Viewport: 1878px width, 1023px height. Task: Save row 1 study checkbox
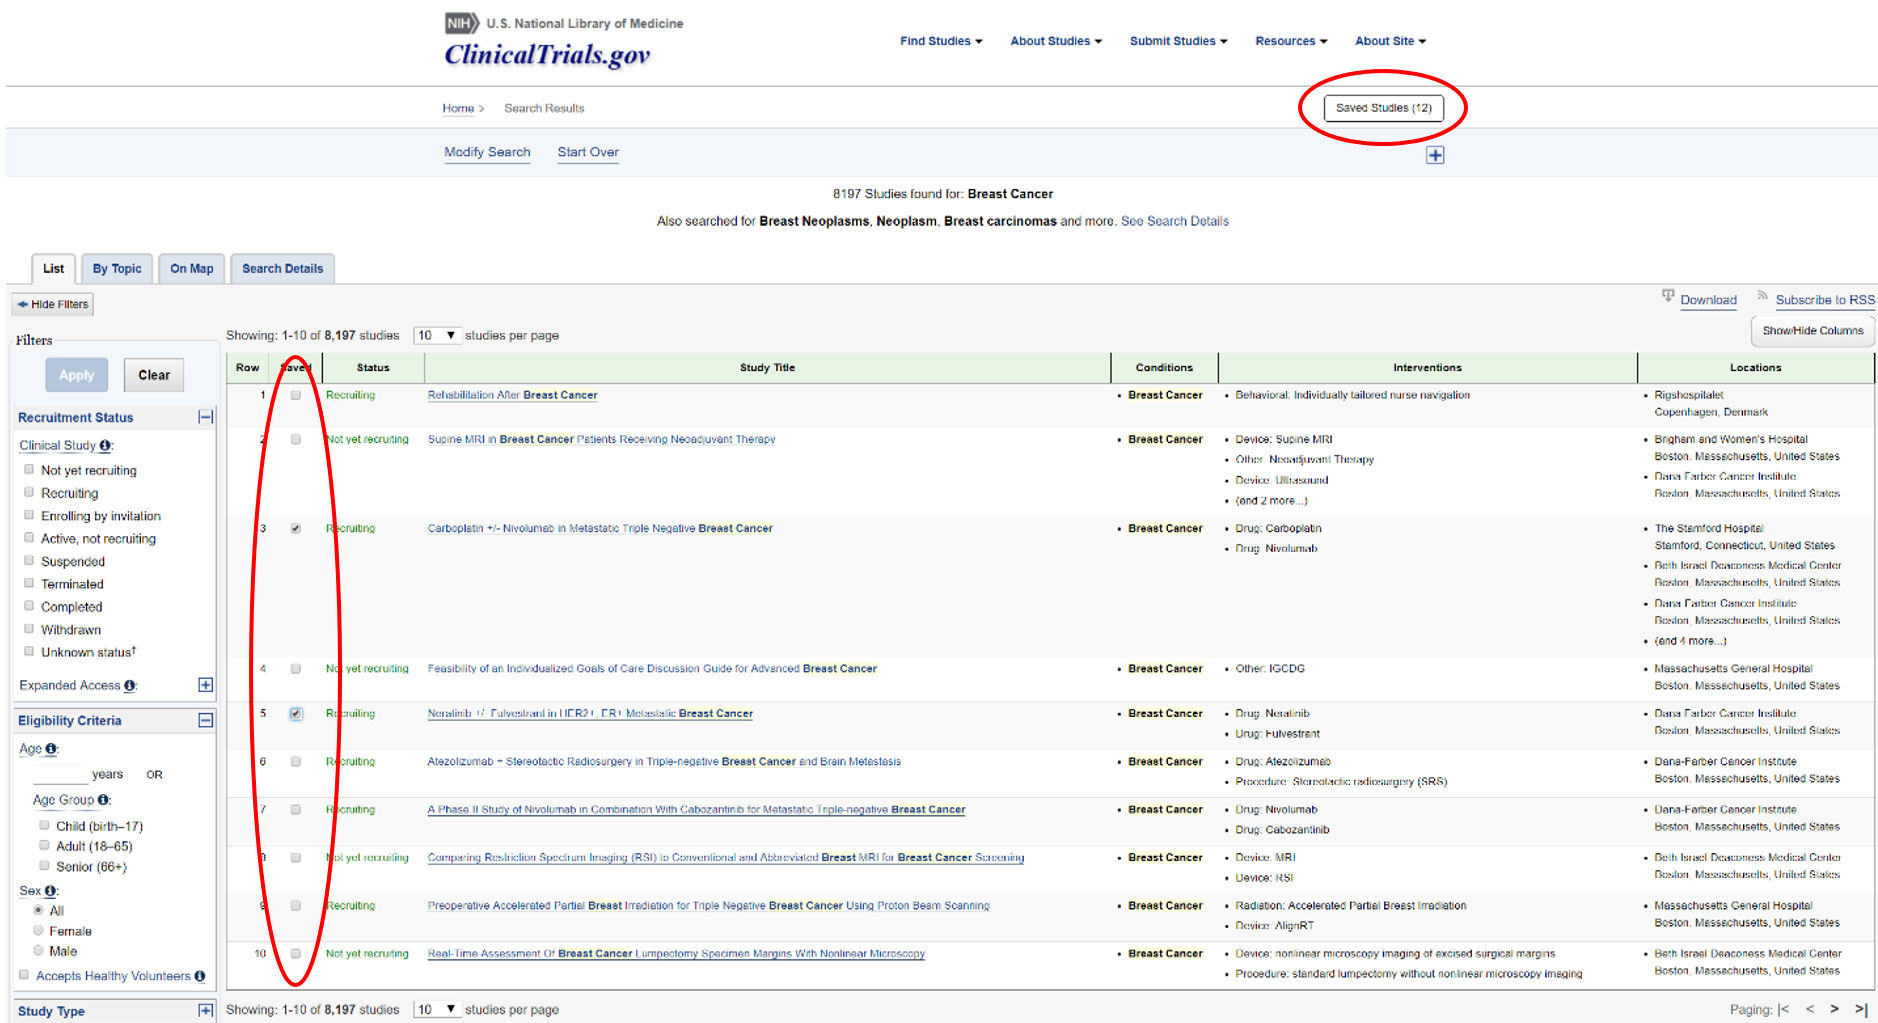coord(295,395)
